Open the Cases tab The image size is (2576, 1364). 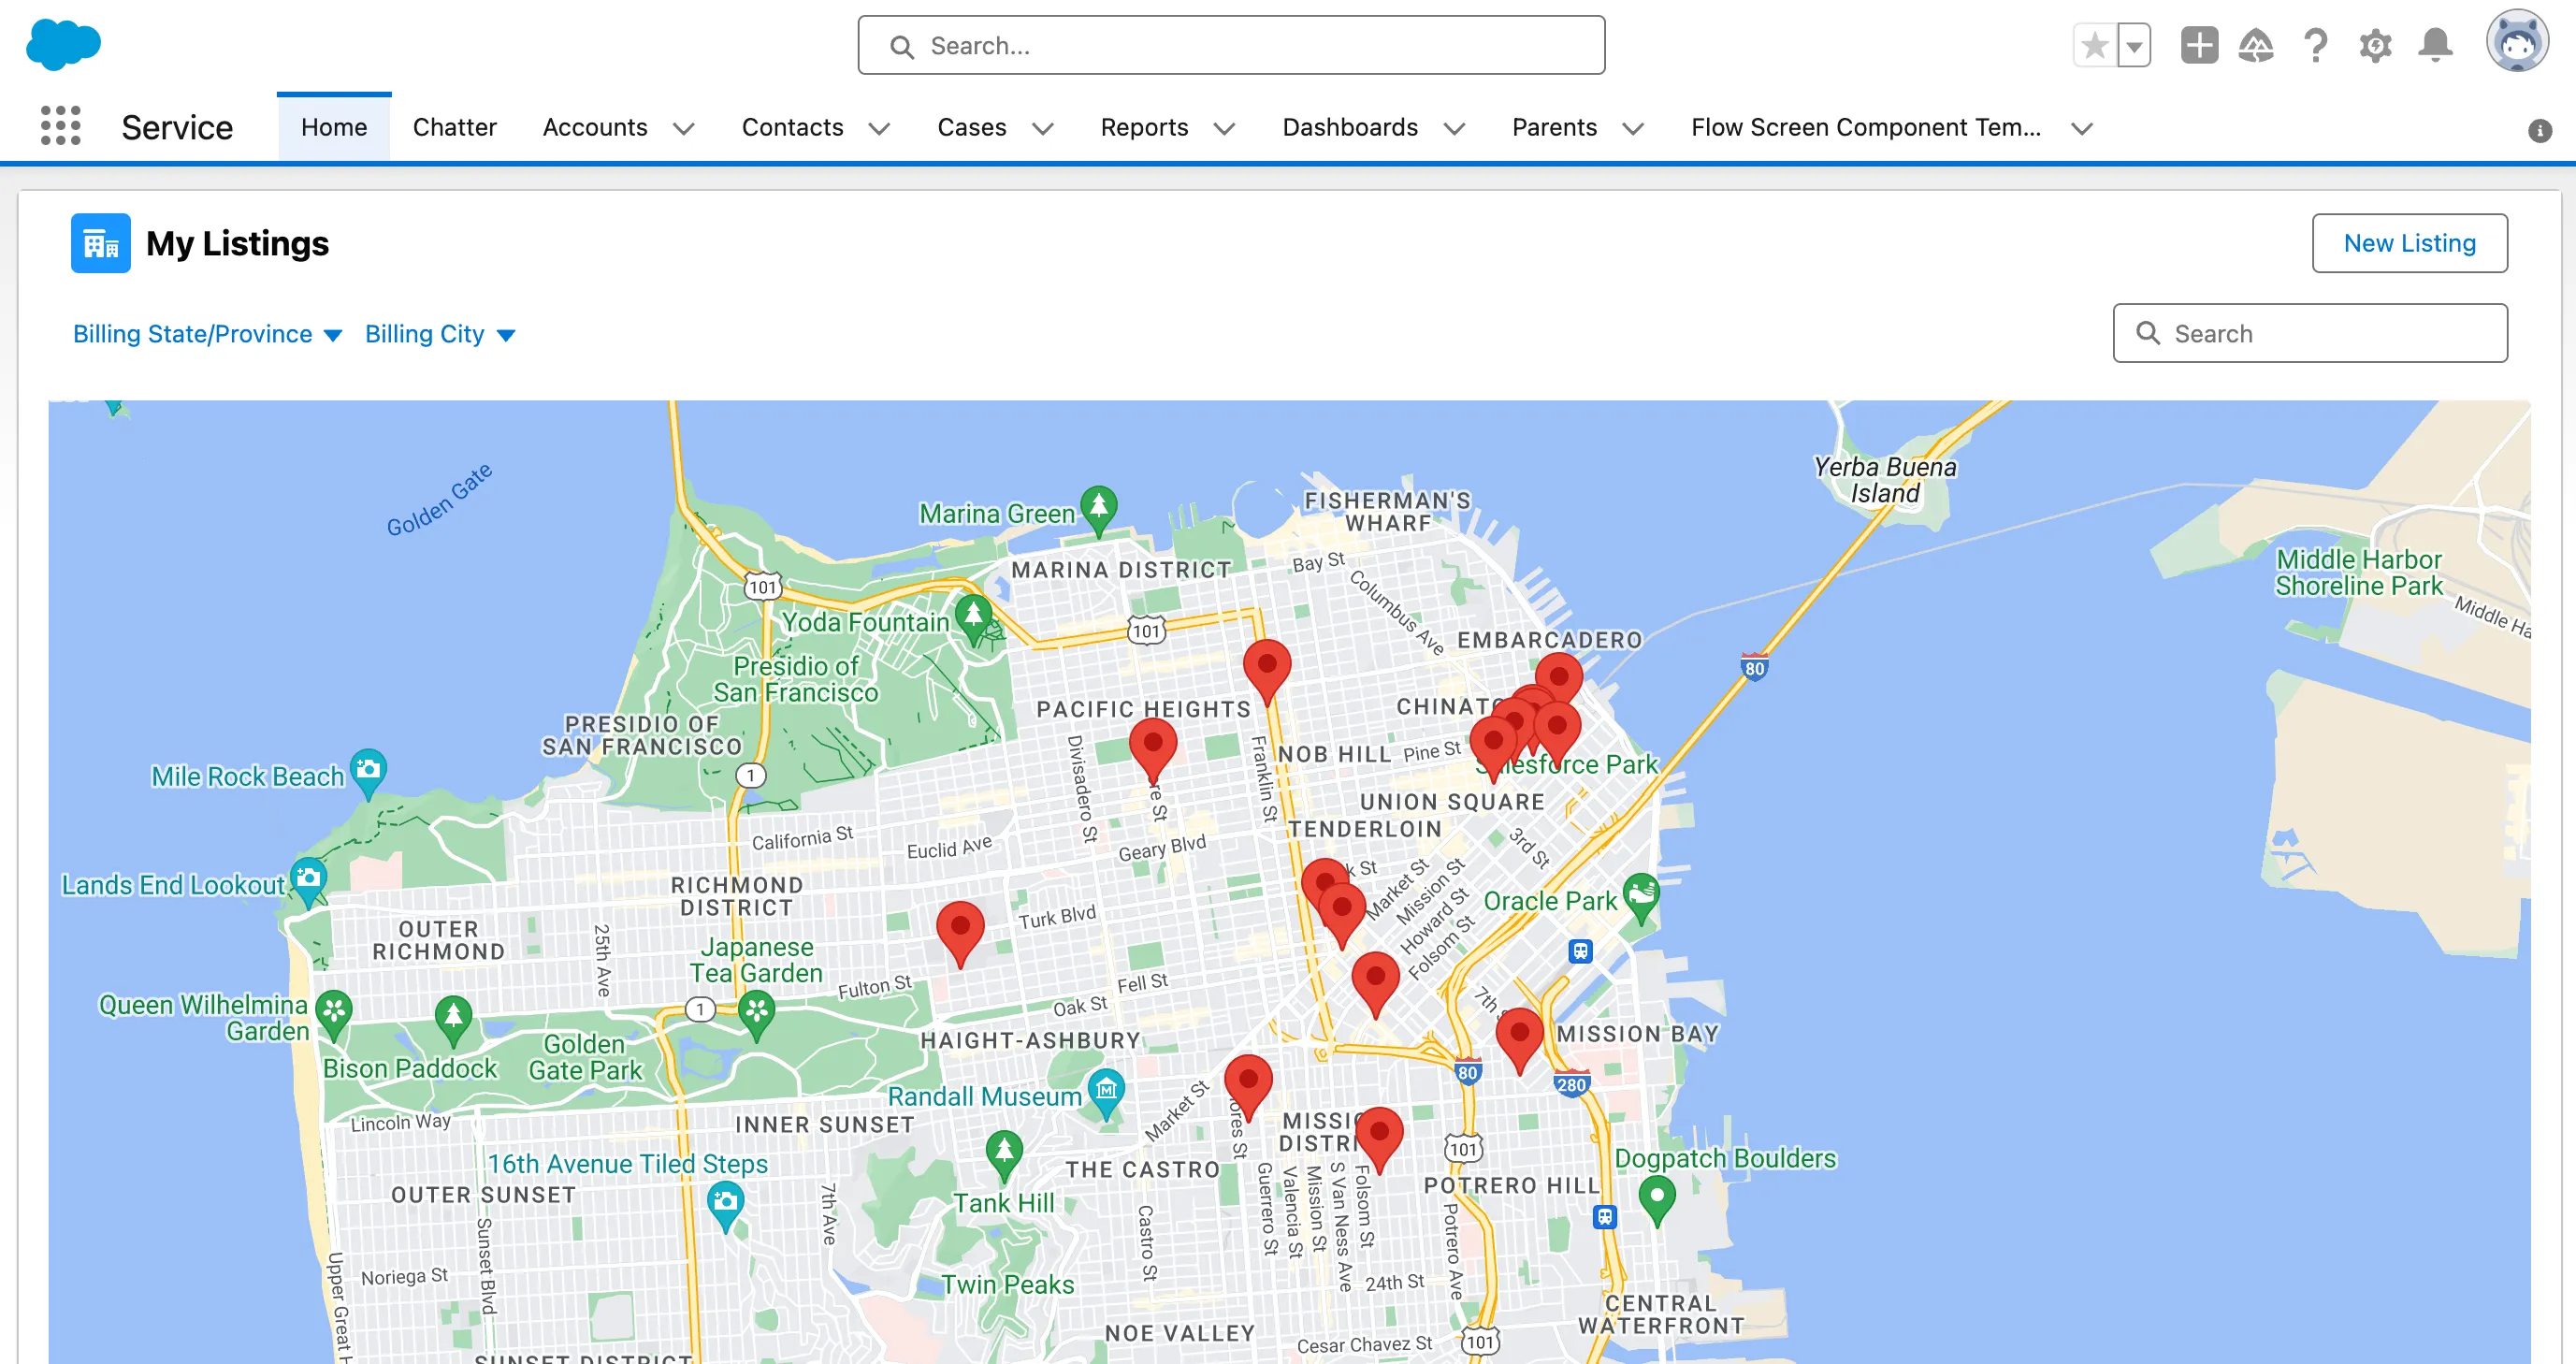pyautogui.click(x=971, y=127)
